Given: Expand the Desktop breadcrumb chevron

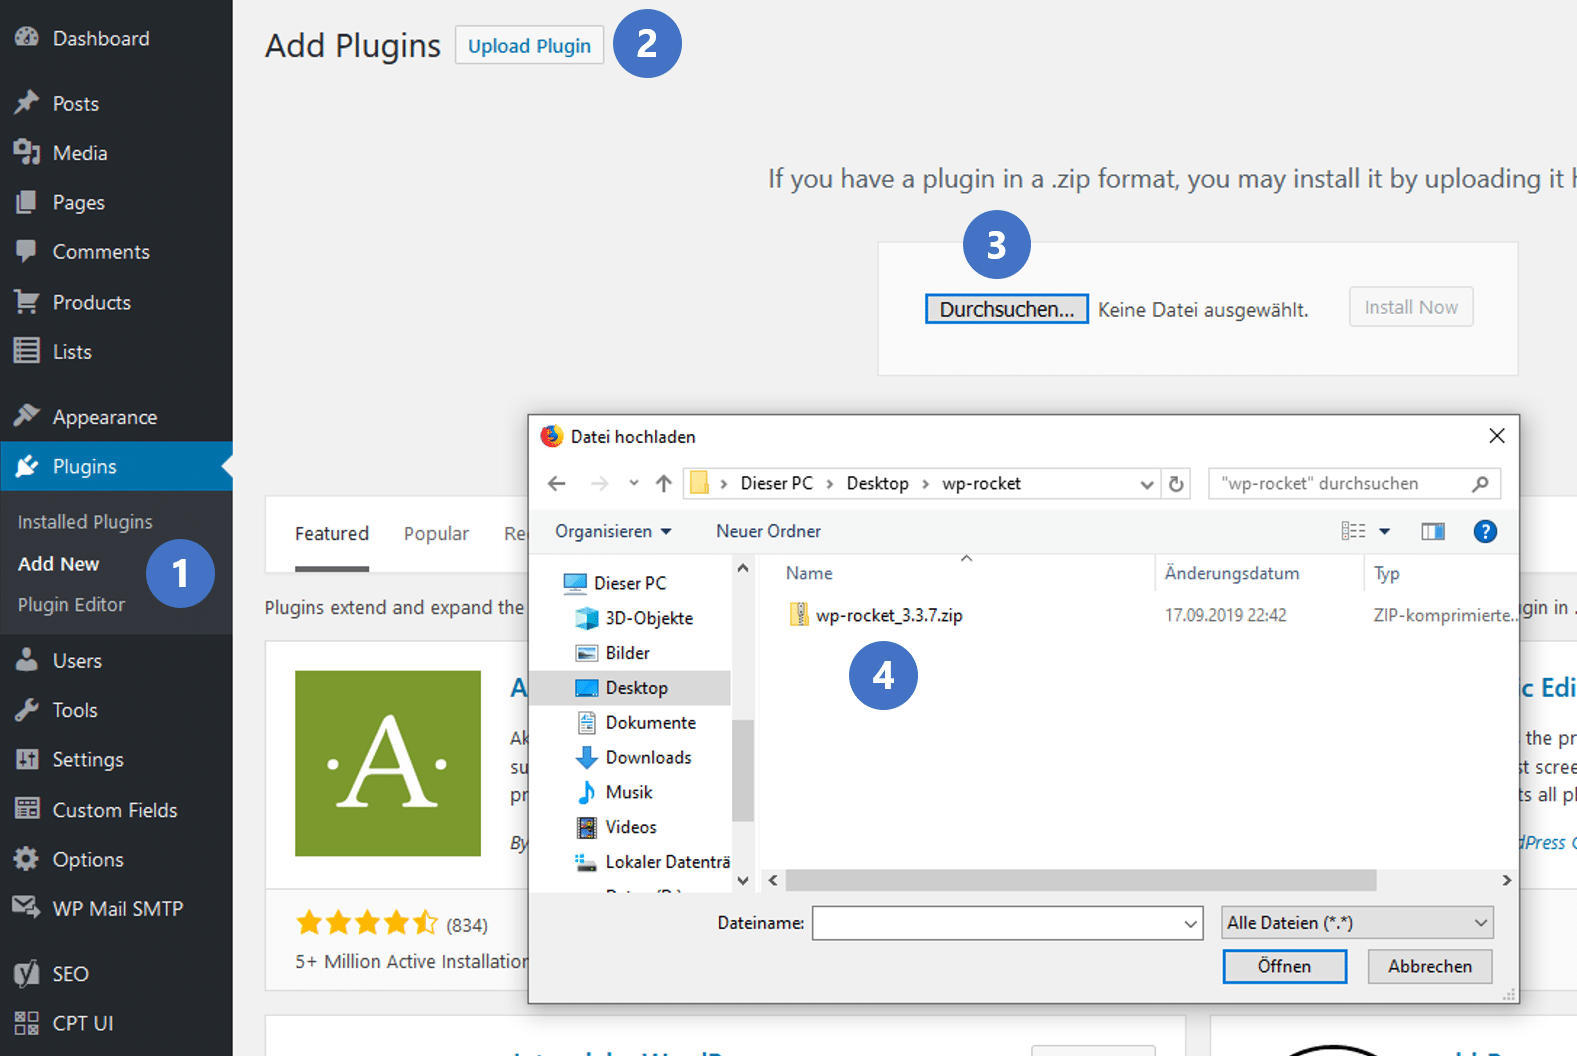Looking at the screenshot, I should 925,484.
